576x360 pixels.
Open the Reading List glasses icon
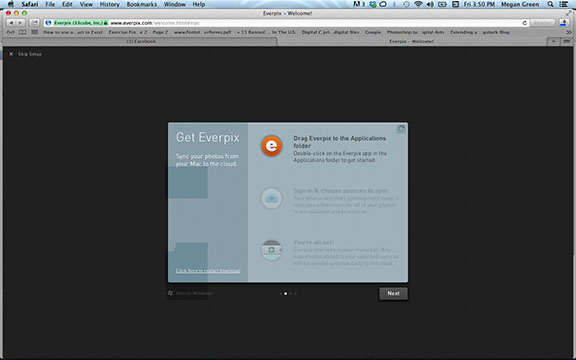tap(11, 32)
